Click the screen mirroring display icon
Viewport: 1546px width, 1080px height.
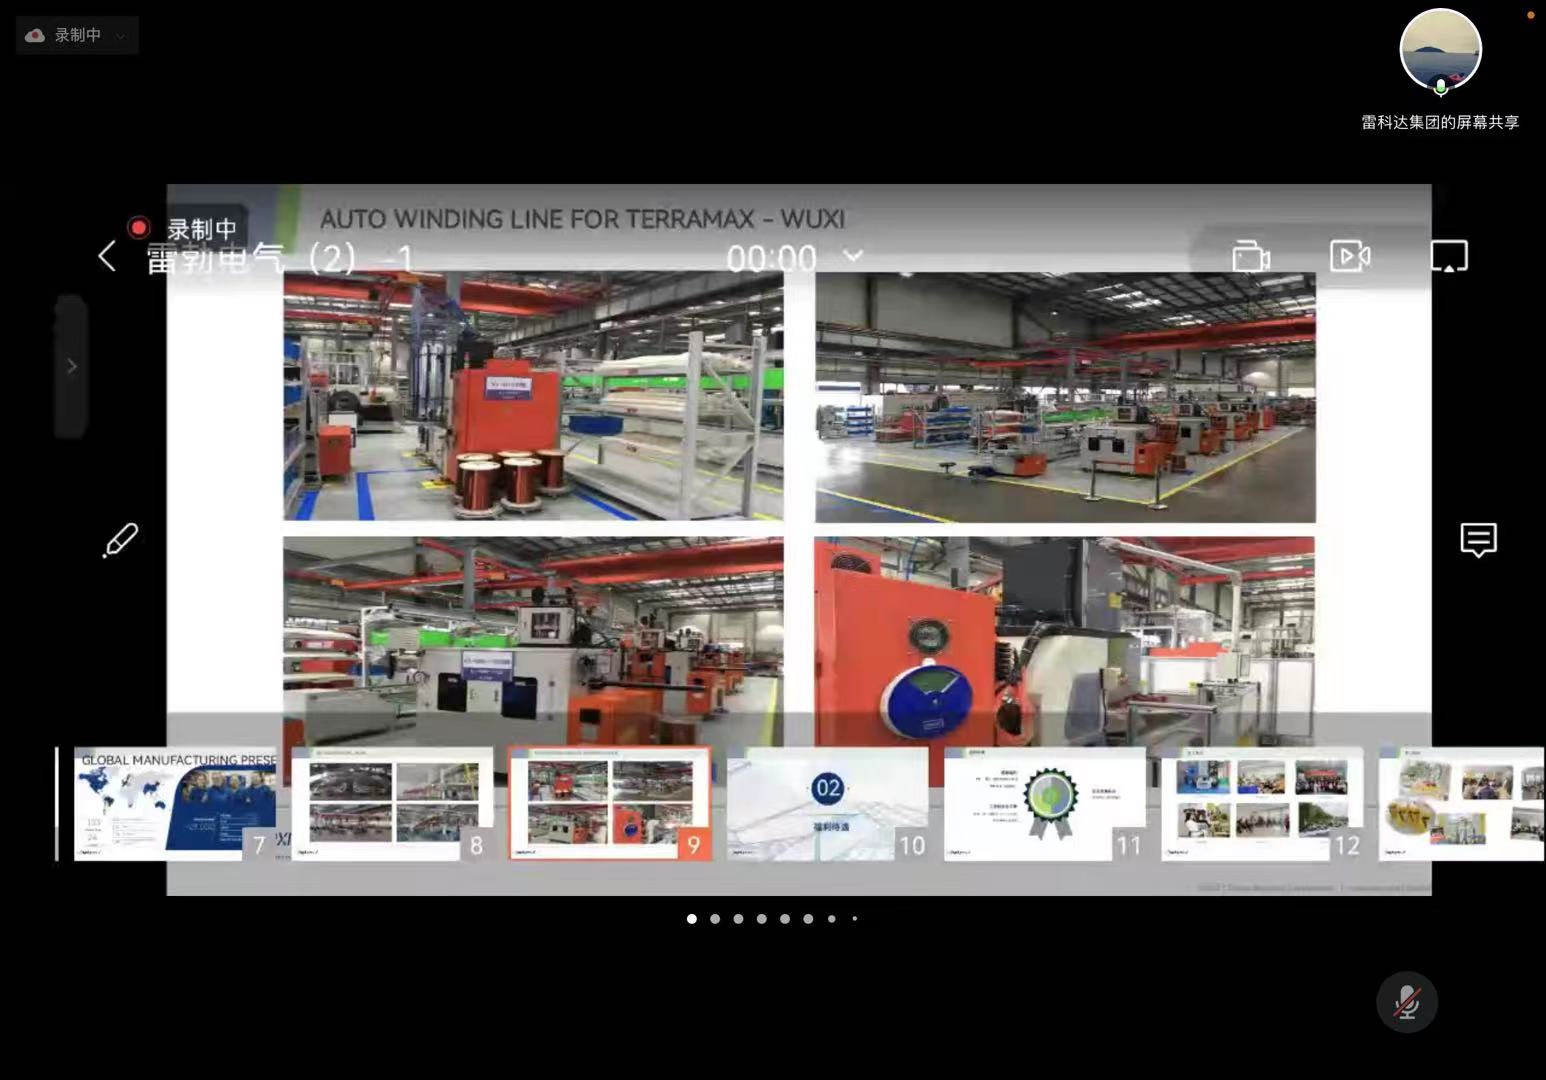point(1448,256)
